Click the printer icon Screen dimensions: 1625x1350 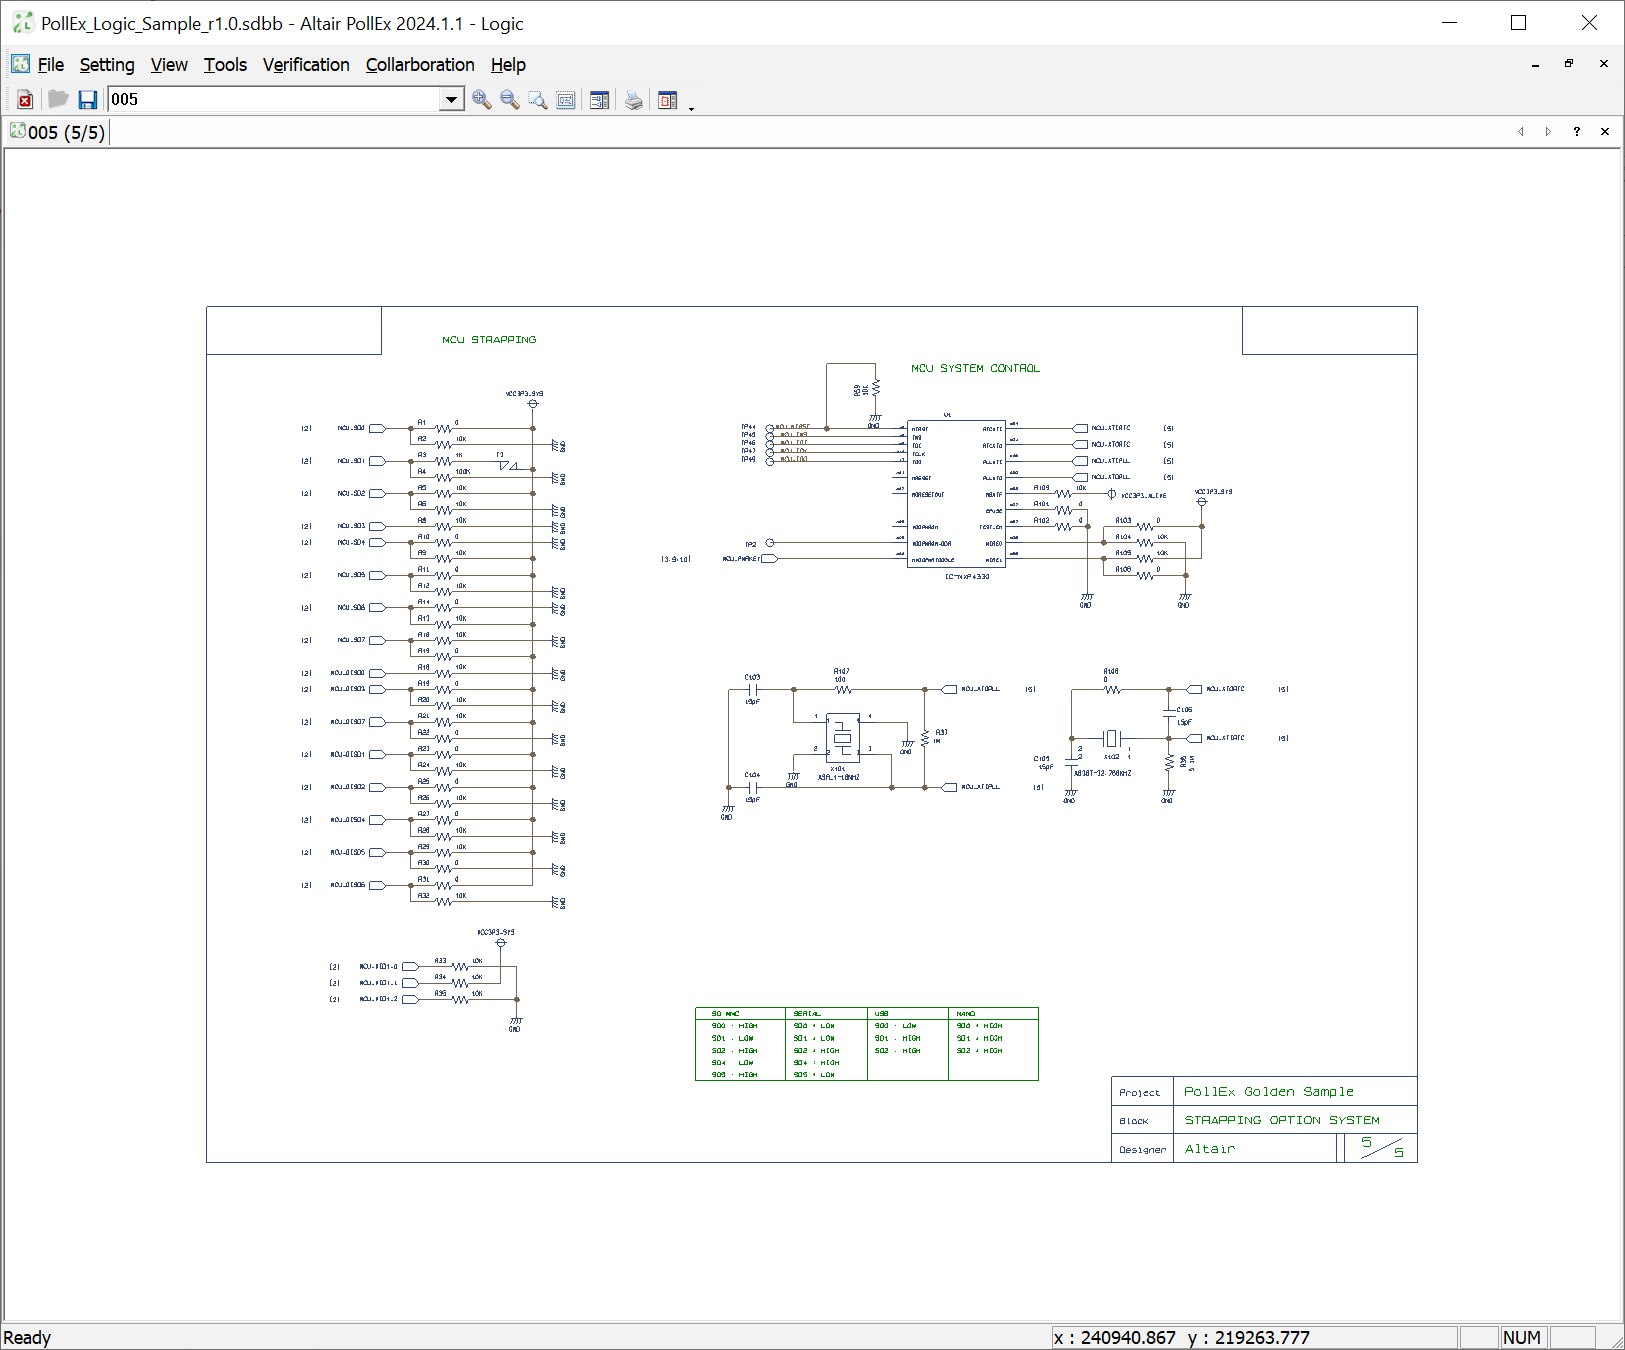(634, 100)
